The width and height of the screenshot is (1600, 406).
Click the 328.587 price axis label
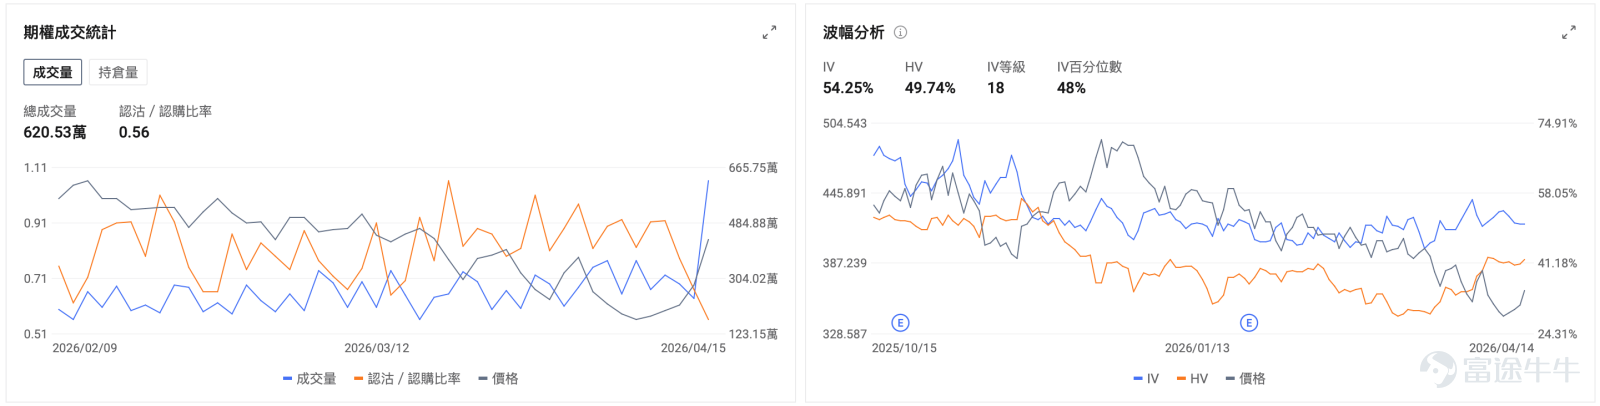point(845,334)
